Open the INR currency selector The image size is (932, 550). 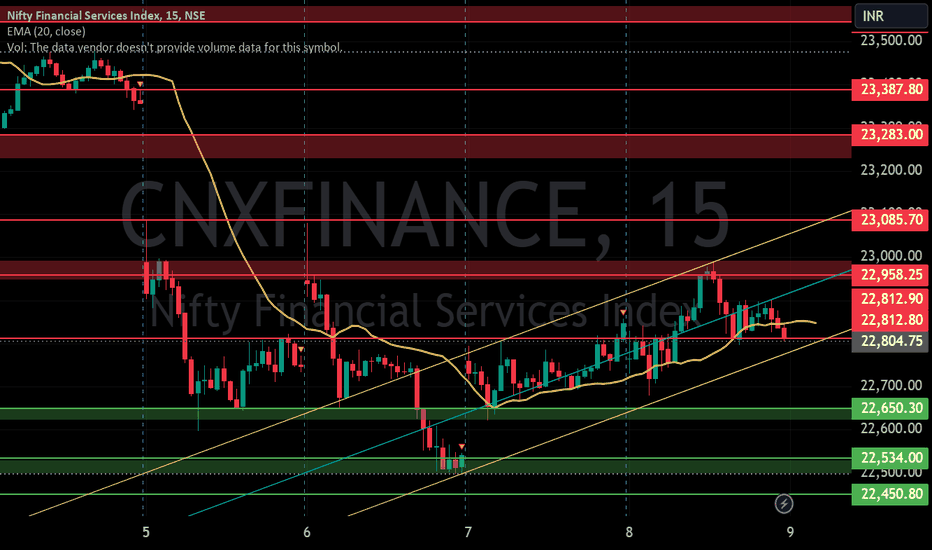click(890, 16)
